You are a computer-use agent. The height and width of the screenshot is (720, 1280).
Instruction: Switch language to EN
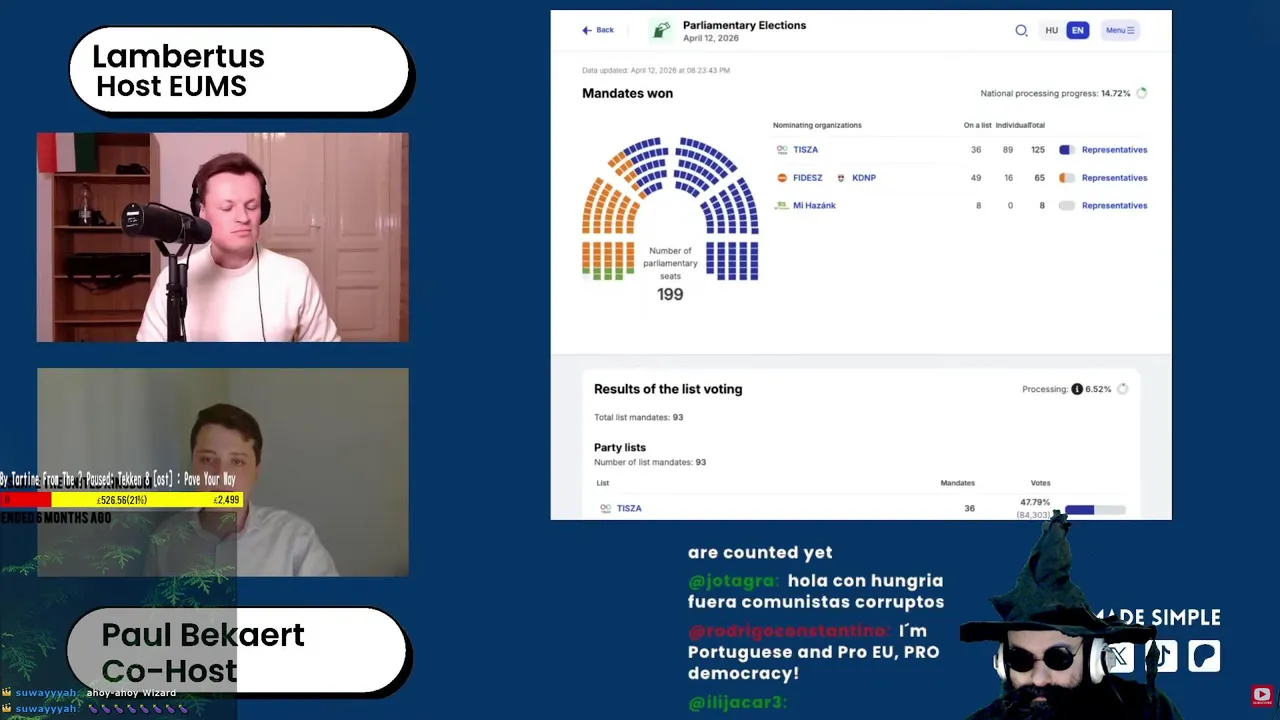pos(1077,30)
